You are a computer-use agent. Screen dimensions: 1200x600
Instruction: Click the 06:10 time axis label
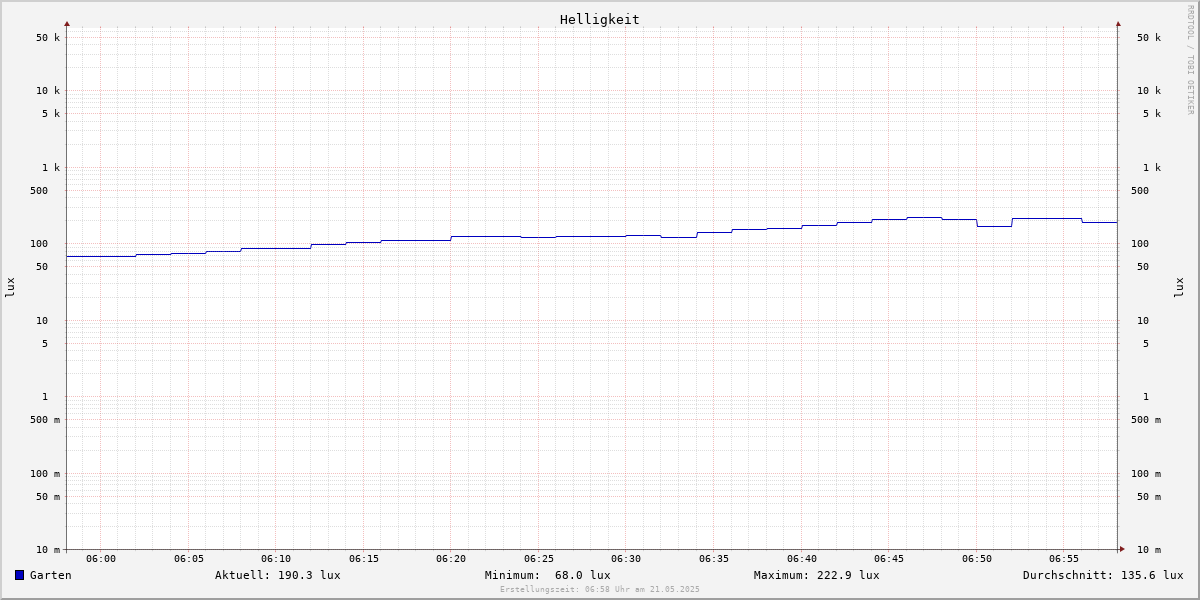tap(276, 559)
